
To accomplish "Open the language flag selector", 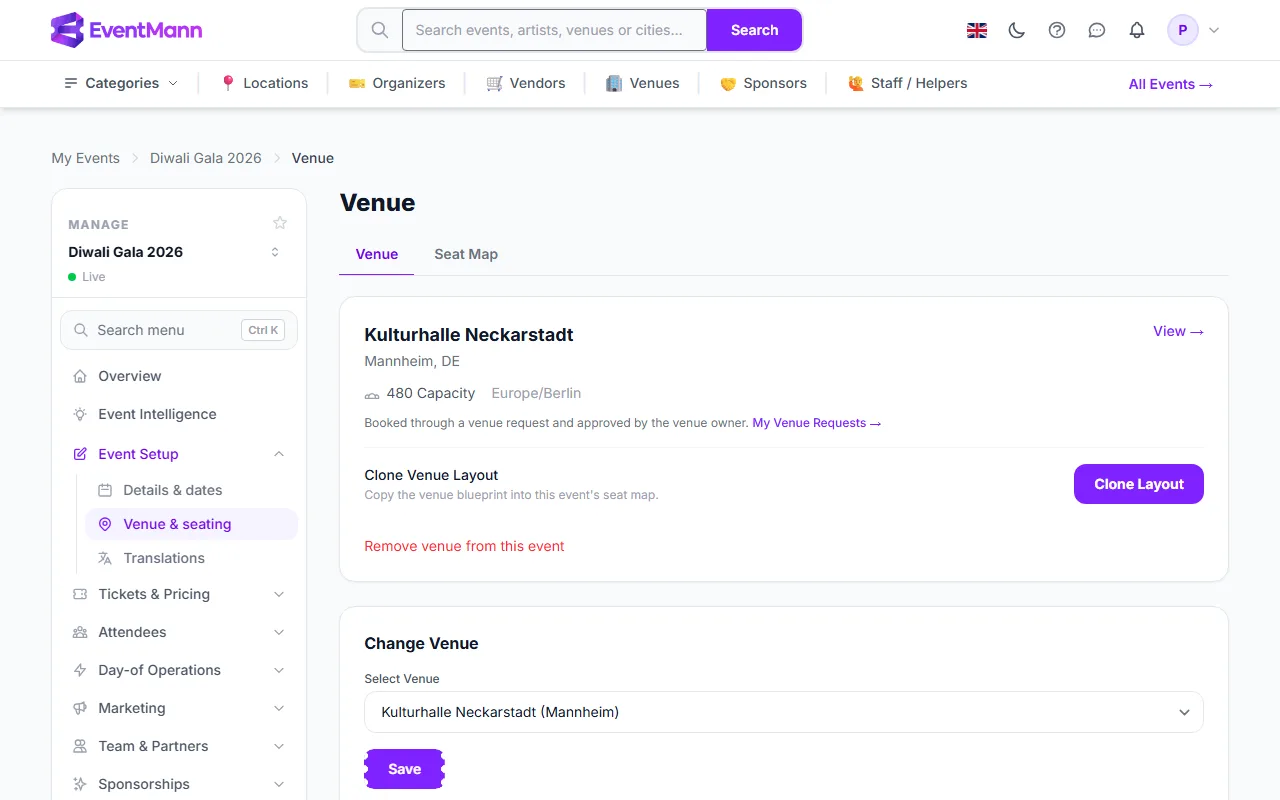I will coord(977,30).
